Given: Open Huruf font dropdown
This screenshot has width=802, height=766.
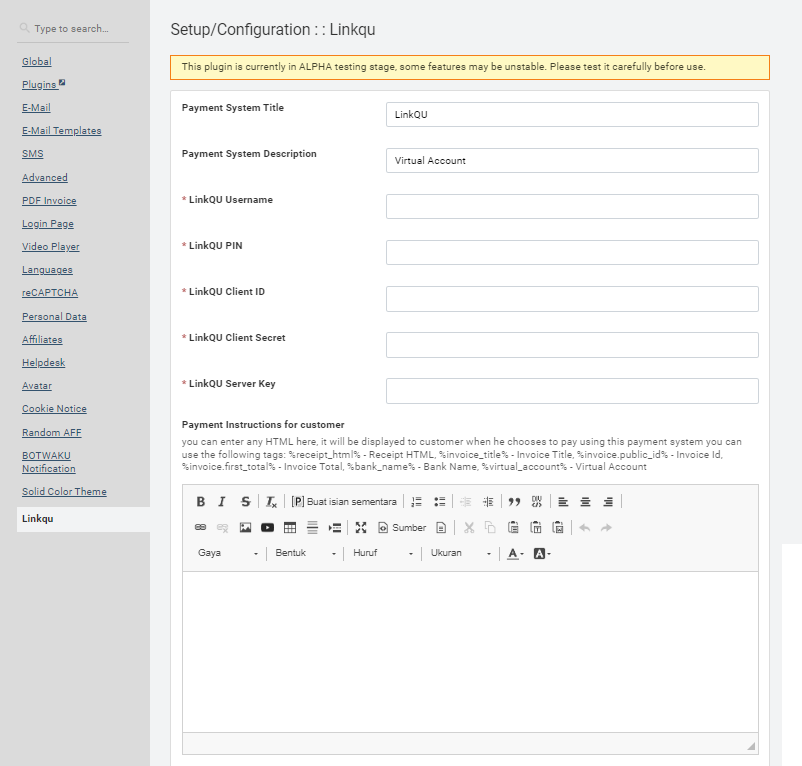Looking at the screenshot, I should click(x=383, y=553).
